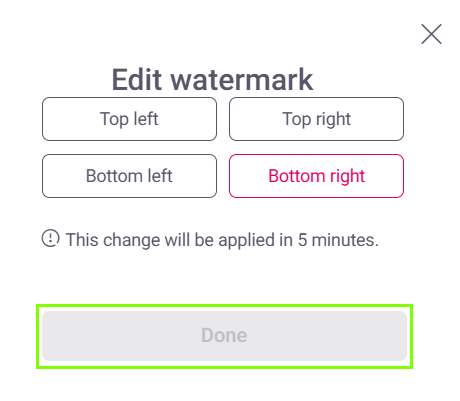Click the circled exclamation mark icon
Screen dimensions: 460x401
[x=51, y=238]
